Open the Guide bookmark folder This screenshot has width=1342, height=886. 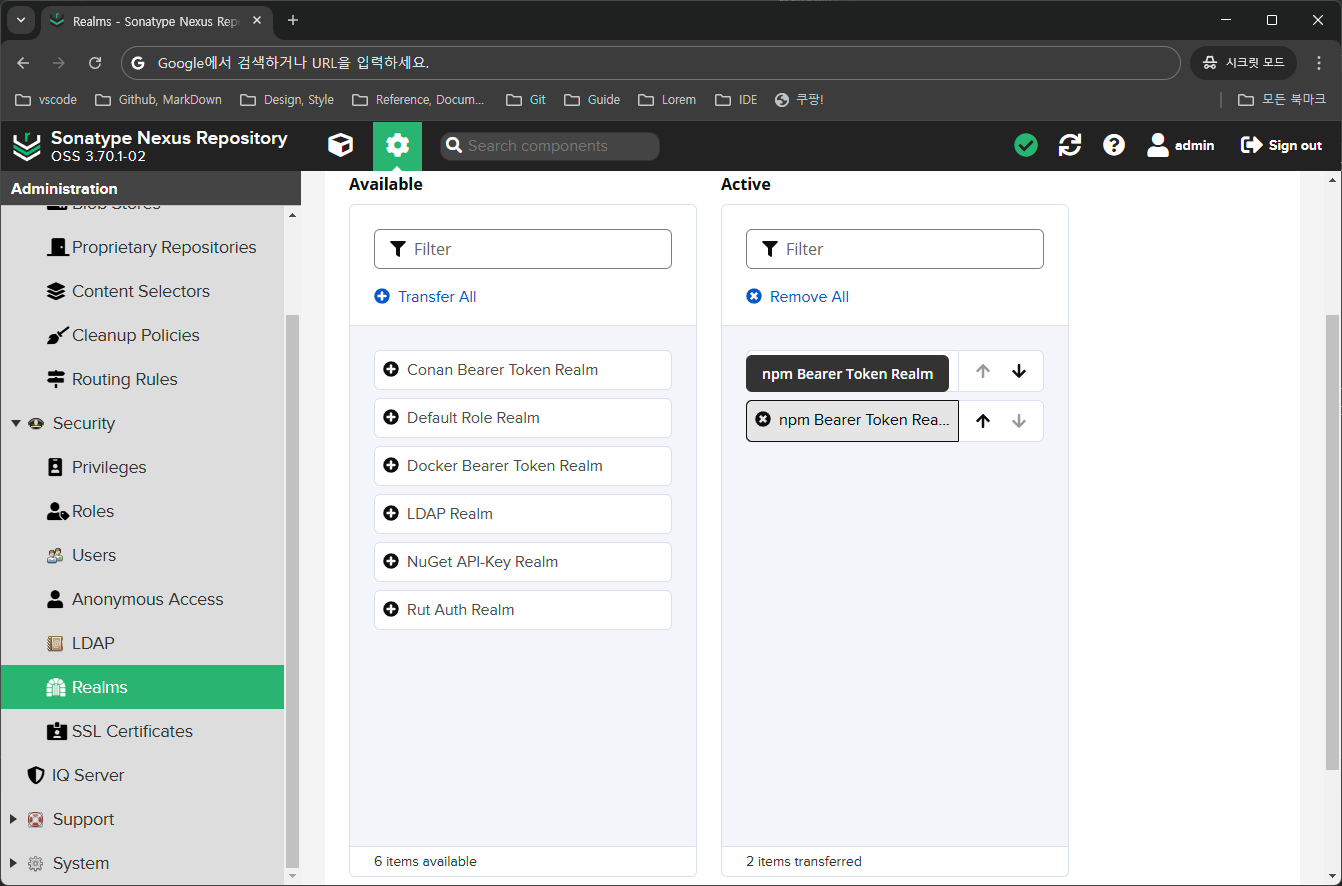(592, 100)
